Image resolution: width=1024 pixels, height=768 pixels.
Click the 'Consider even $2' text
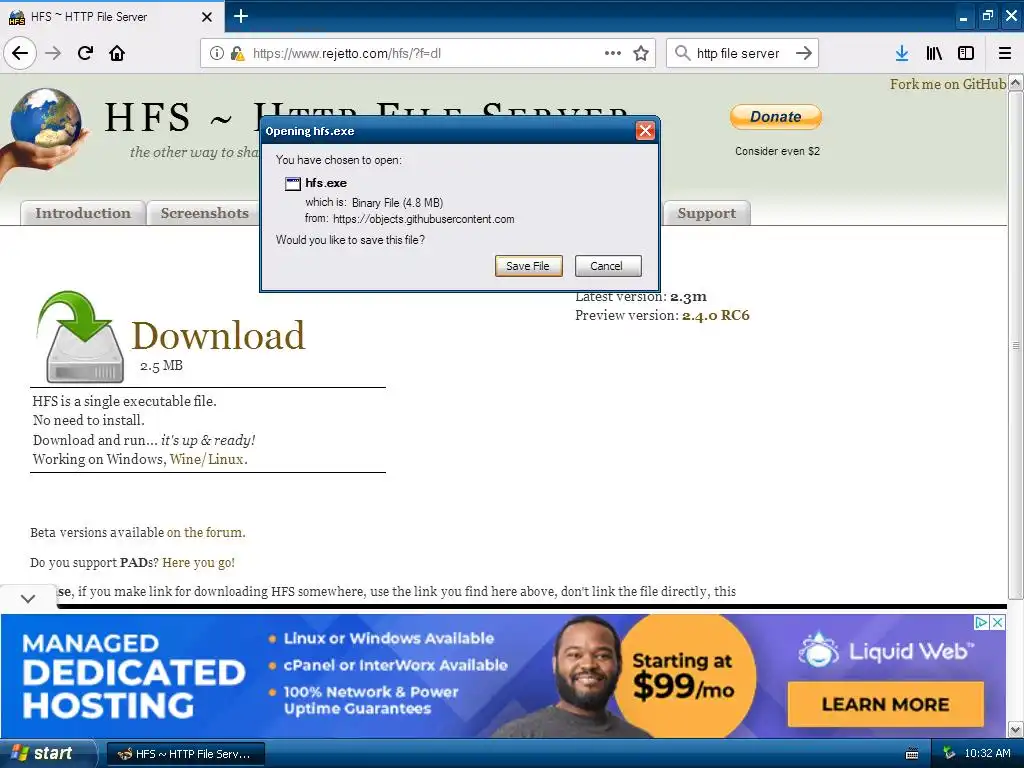[x=777, y=151]
